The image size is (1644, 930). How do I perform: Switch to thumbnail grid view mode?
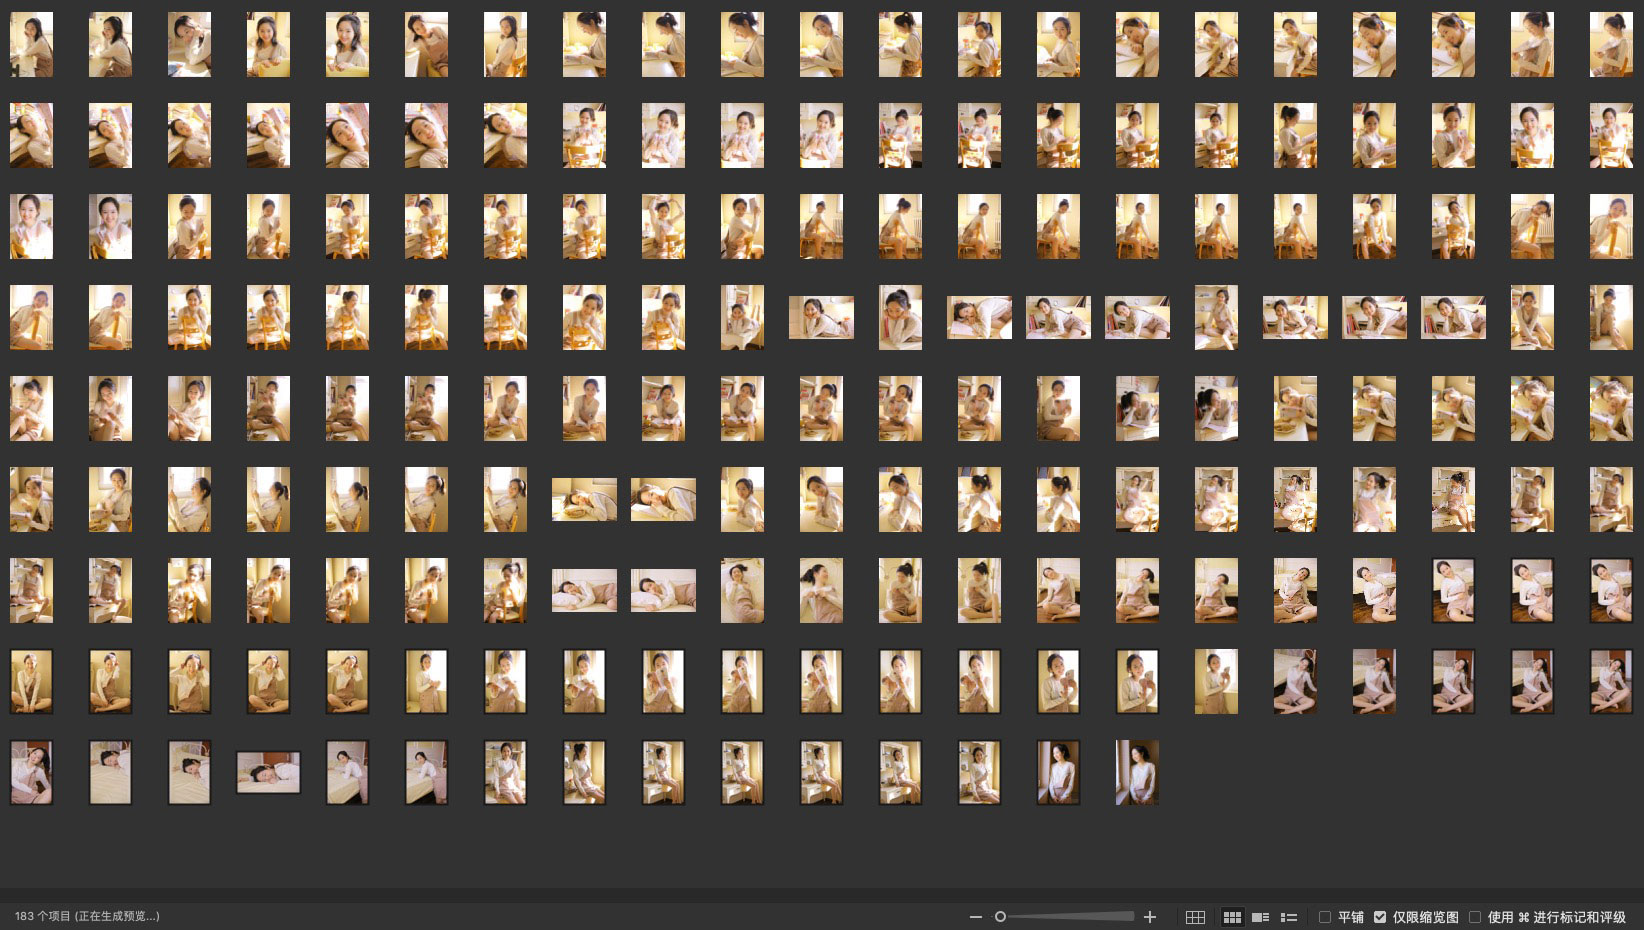click(1232, 917)
